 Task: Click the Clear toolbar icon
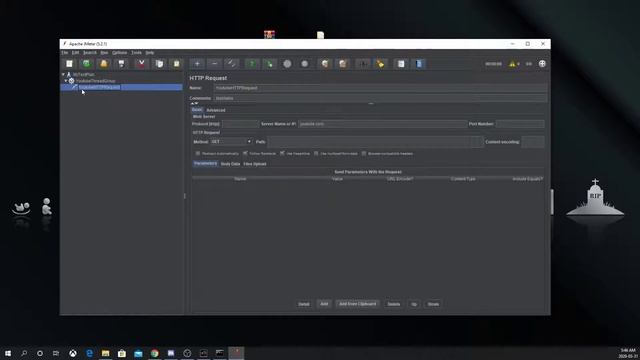[325, 64]
